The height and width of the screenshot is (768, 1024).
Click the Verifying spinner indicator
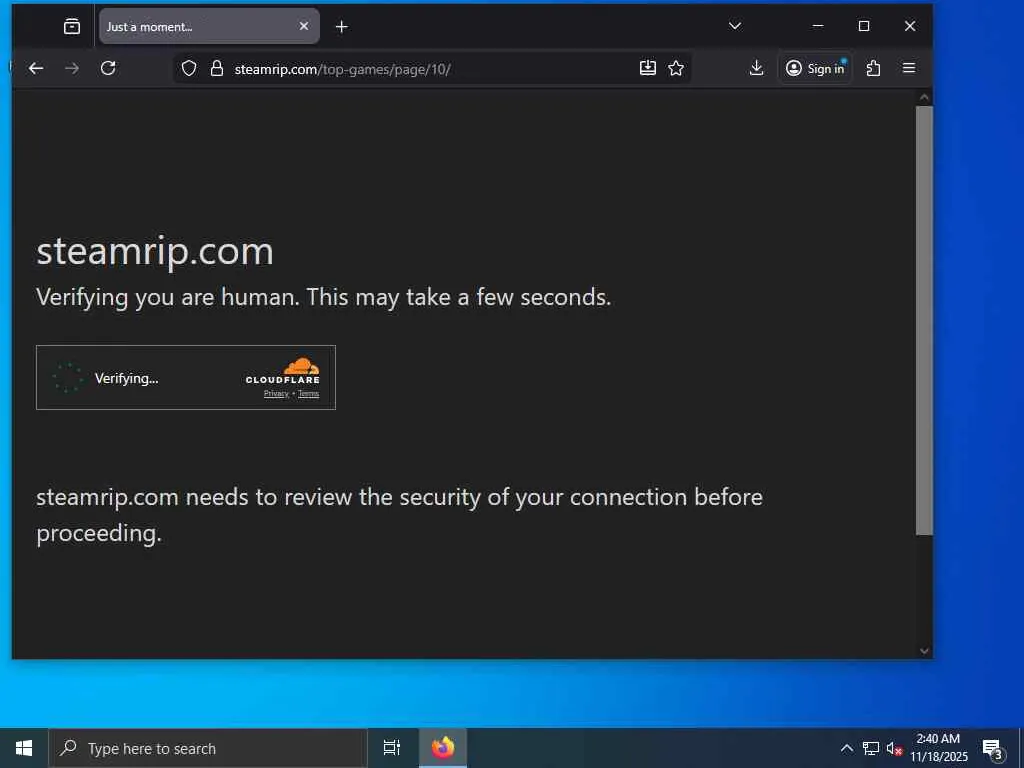(x=68, y=378)
